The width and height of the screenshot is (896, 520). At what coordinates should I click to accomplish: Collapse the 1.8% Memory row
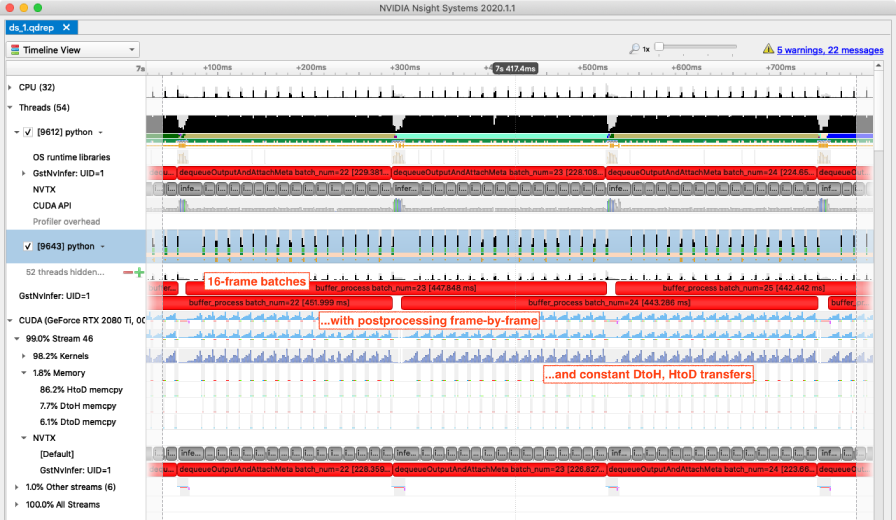pyautogui.click(x=23, y=373)
